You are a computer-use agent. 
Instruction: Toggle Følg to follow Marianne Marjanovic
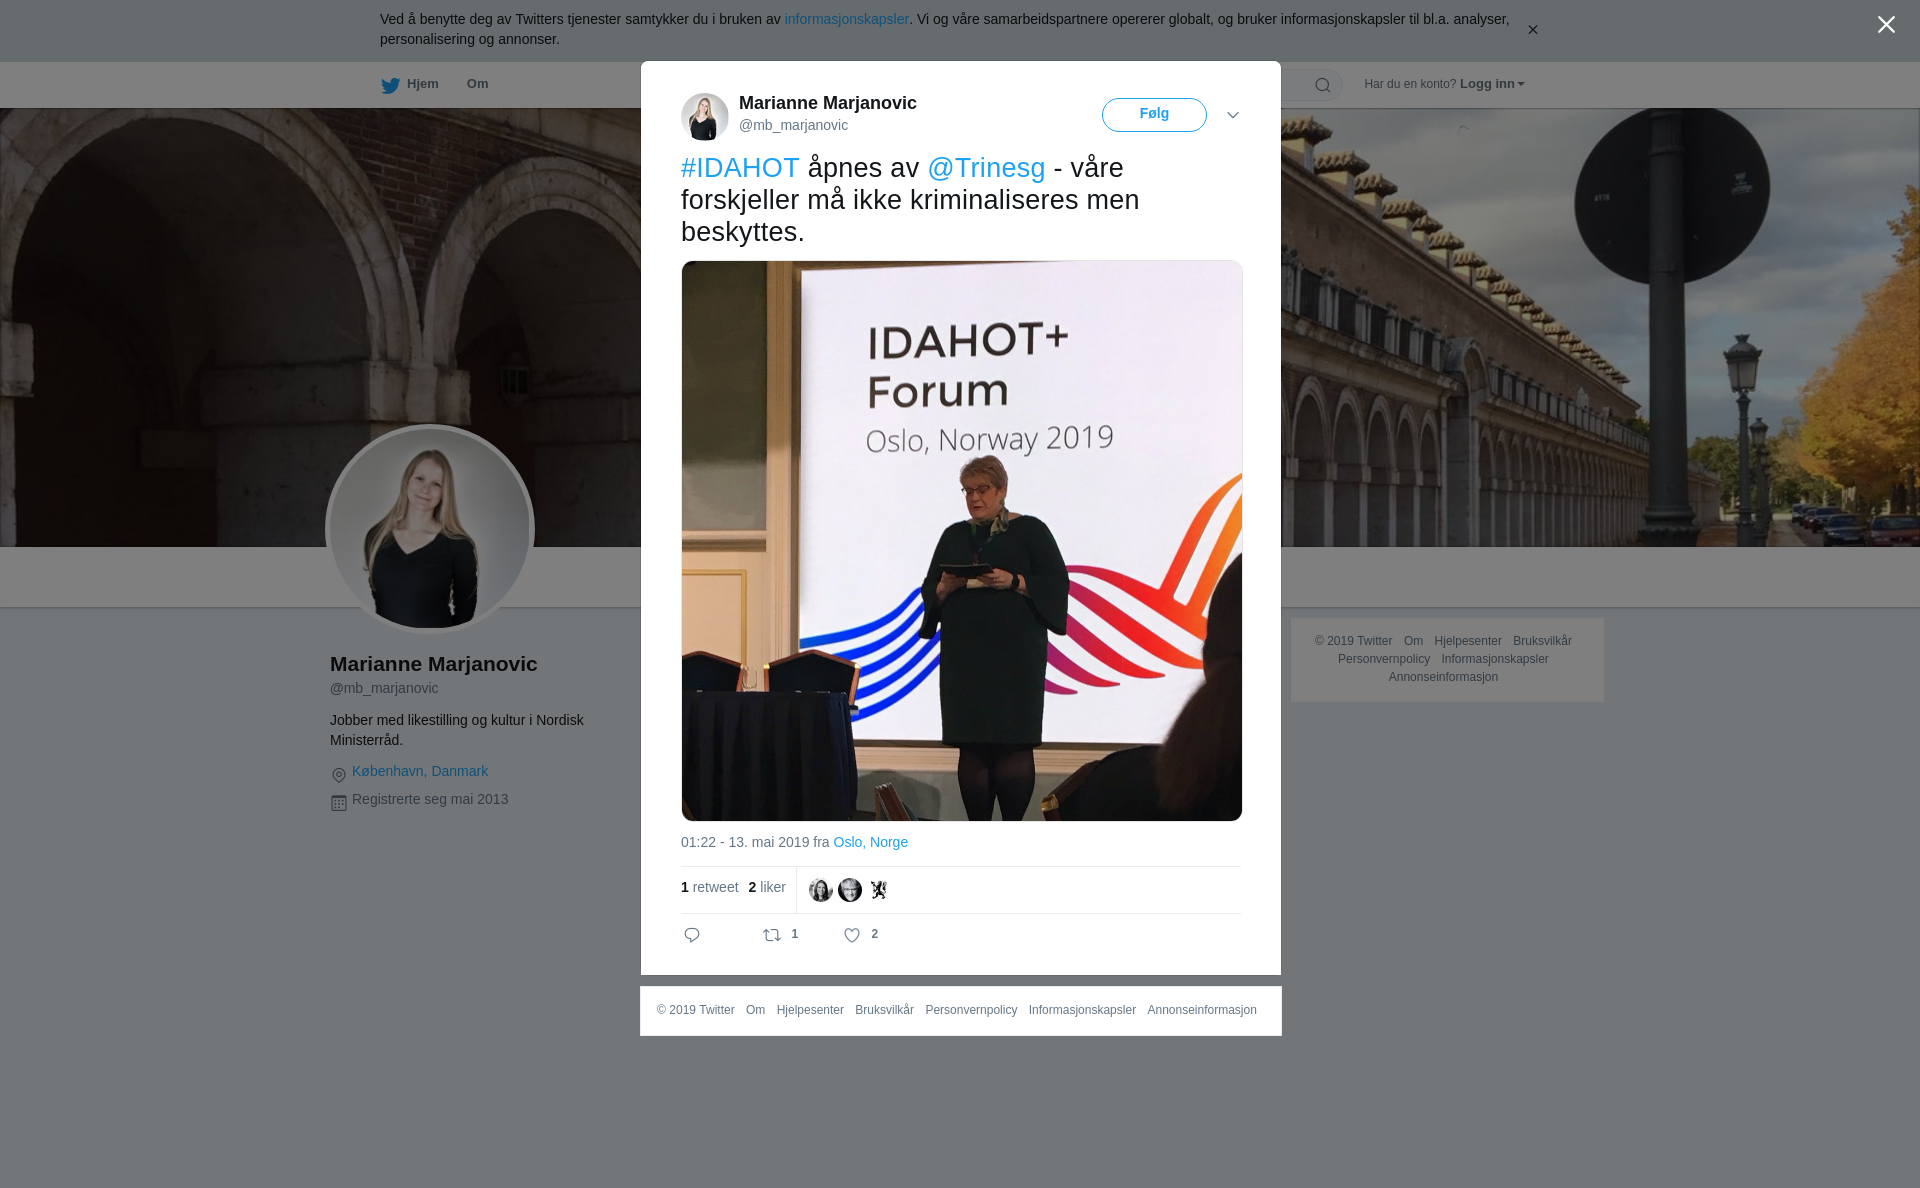1154,115
